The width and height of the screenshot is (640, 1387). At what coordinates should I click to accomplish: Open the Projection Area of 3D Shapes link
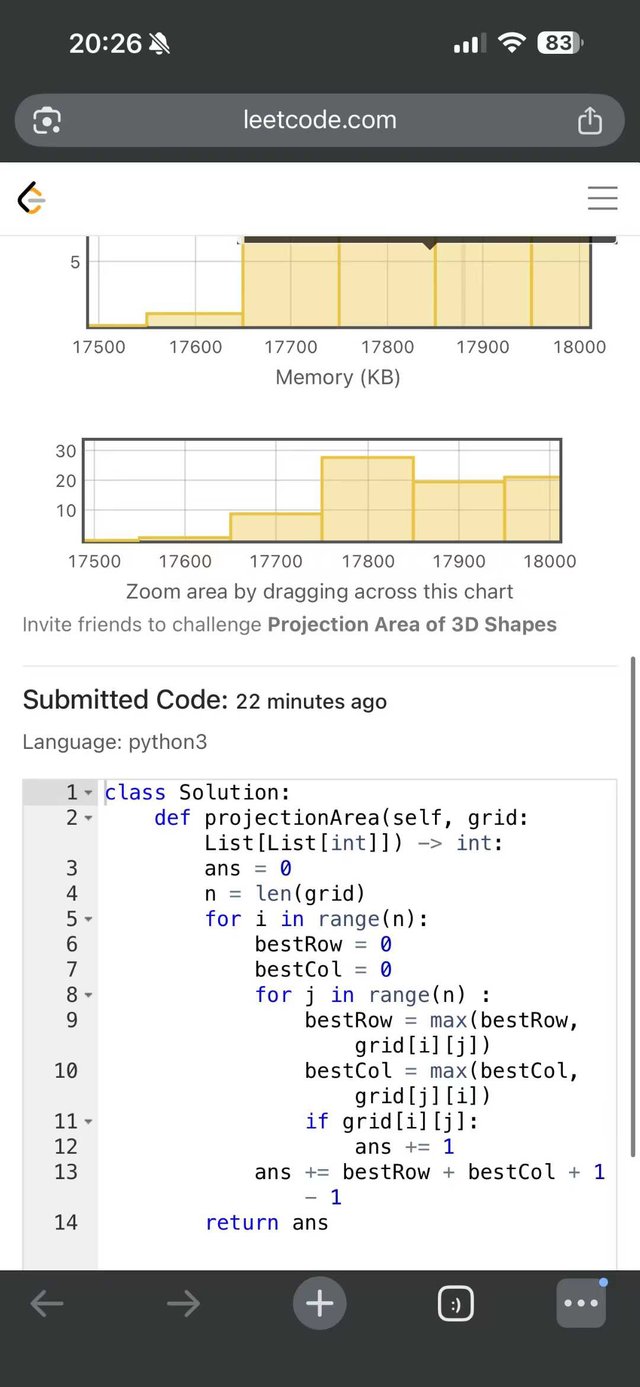(412, 624)
